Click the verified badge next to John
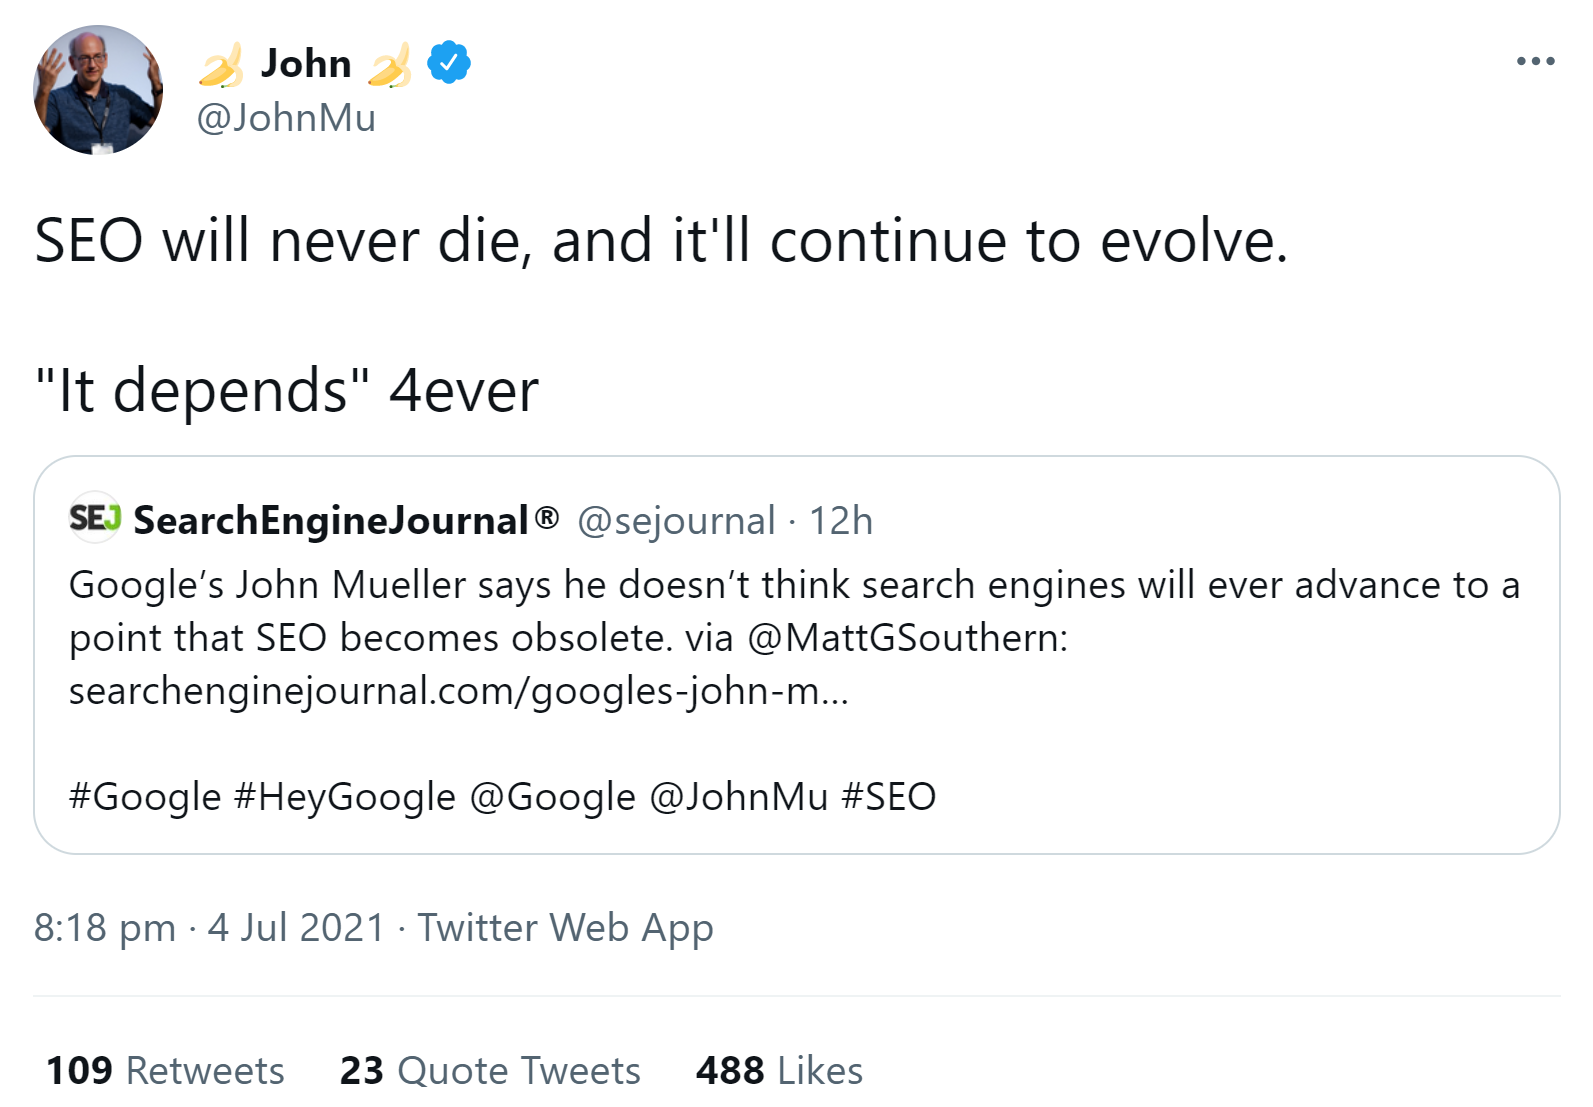 tap(447, 62)
